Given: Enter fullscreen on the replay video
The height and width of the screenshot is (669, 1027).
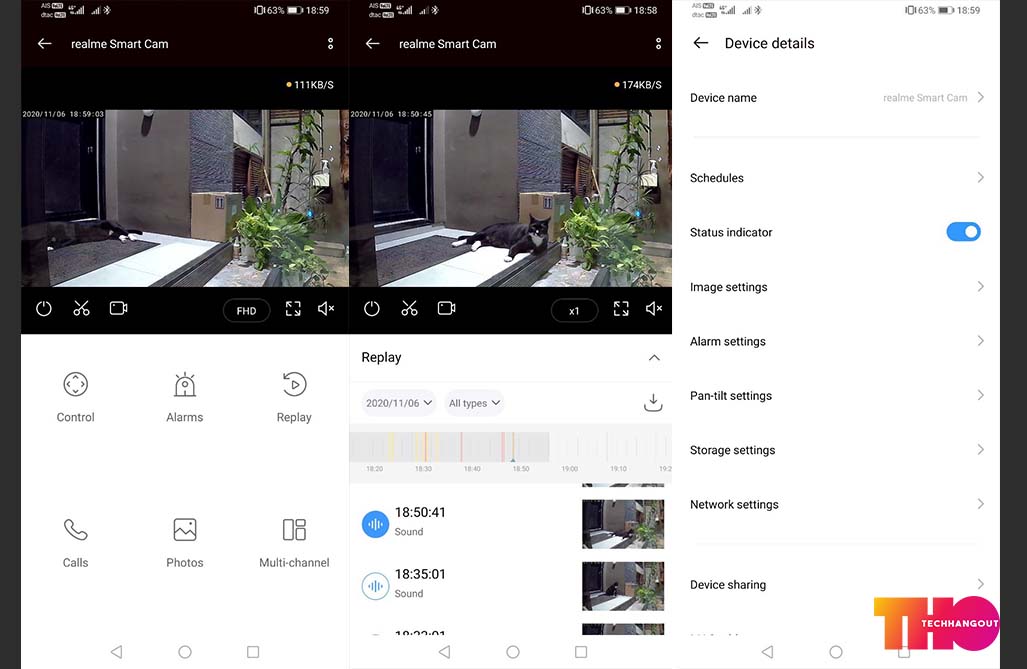Looking at the screenshot, I should point(621,309).
